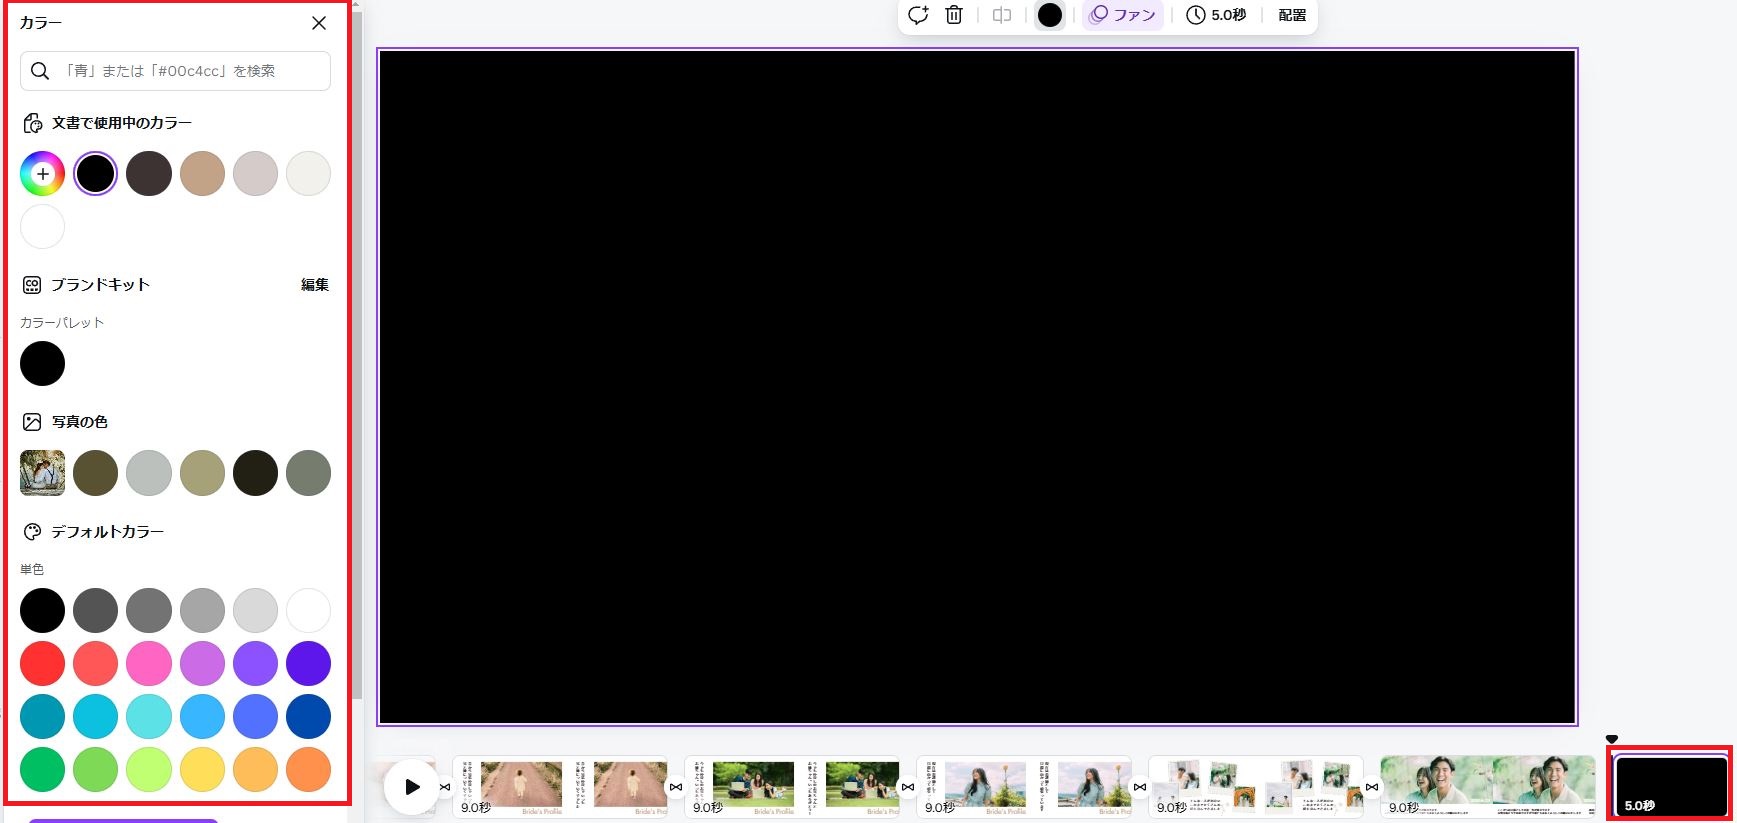The height and width of the screenshot is (823, 1737).
Task: Select the black 5.0秒 page in timeline
Action: [1670, 786]
